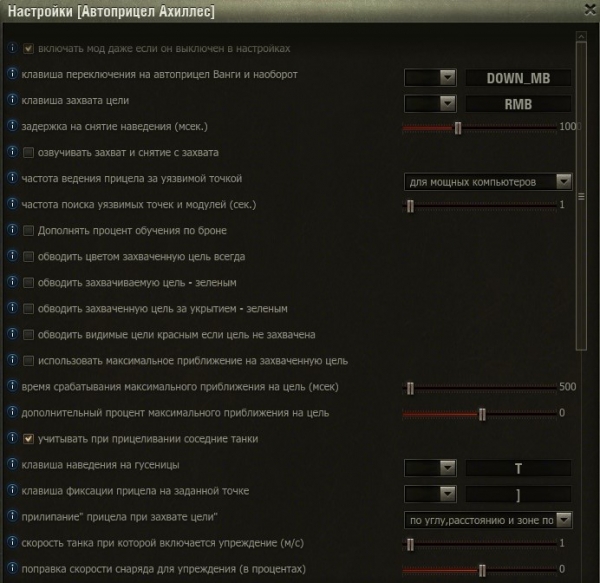Screen dimensions: 600x583
Task: Click slider for 'скорость танка при которой включается упреждение'
Action: (x=479, y=544)
